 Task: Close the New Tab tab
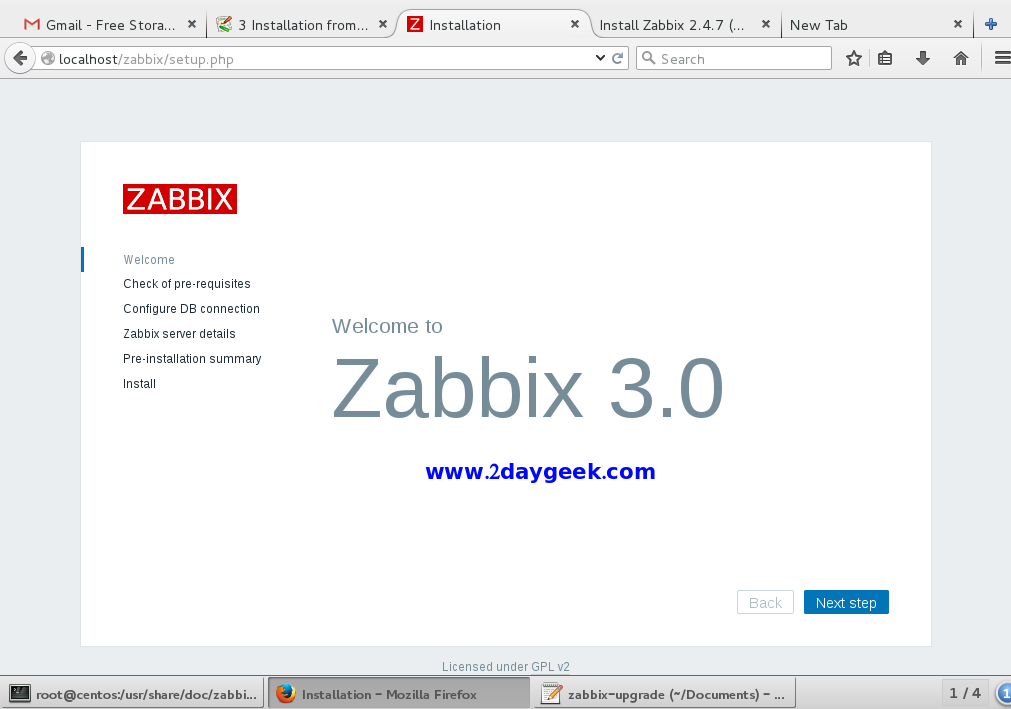coord(957,24)
